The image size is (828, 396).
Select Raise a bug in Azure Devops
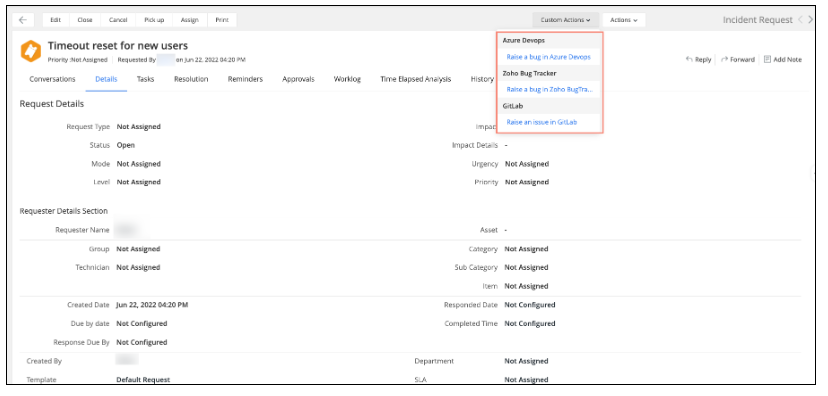tap(548, 57)
